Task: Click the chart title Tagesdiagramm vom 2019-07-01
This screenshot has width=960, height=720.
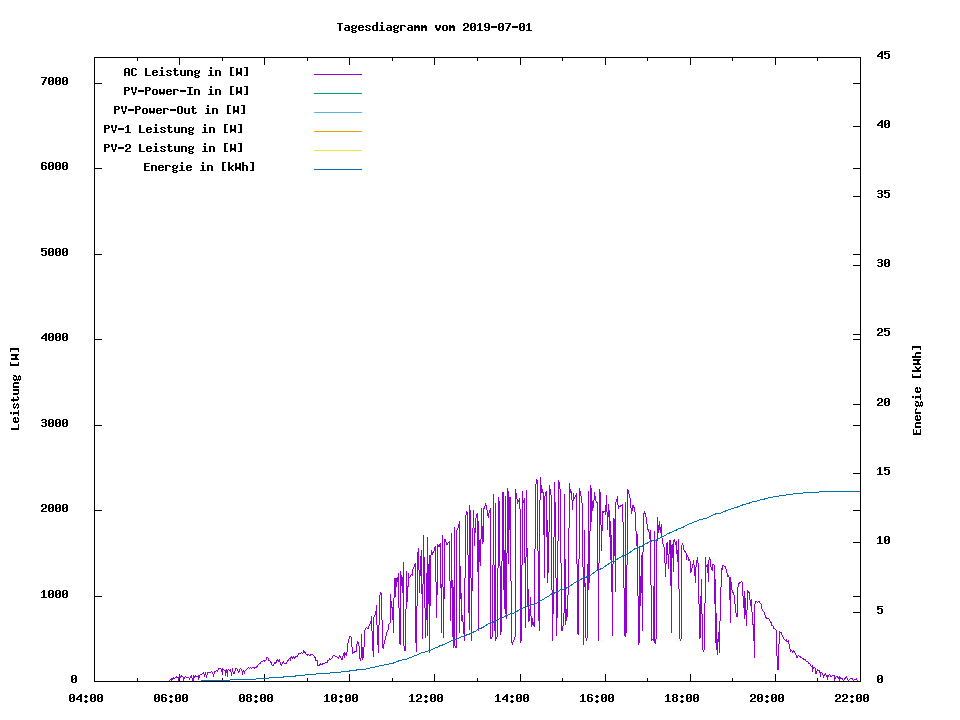Action: tap(434, 27)
